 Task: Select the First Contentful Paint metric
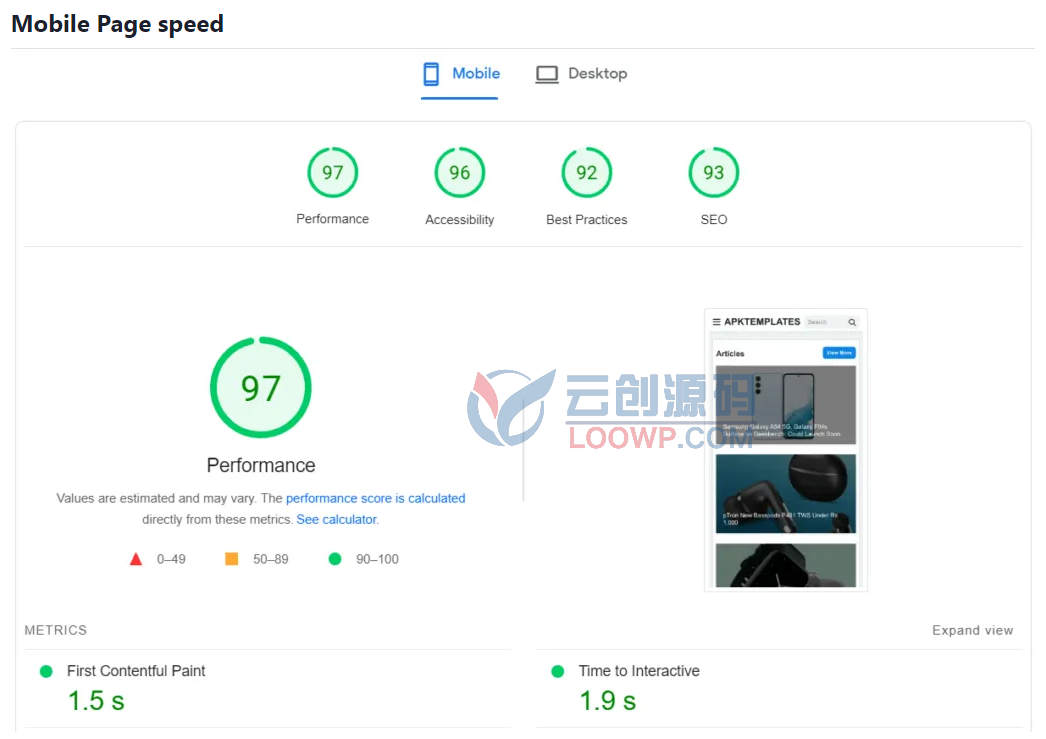268,688
